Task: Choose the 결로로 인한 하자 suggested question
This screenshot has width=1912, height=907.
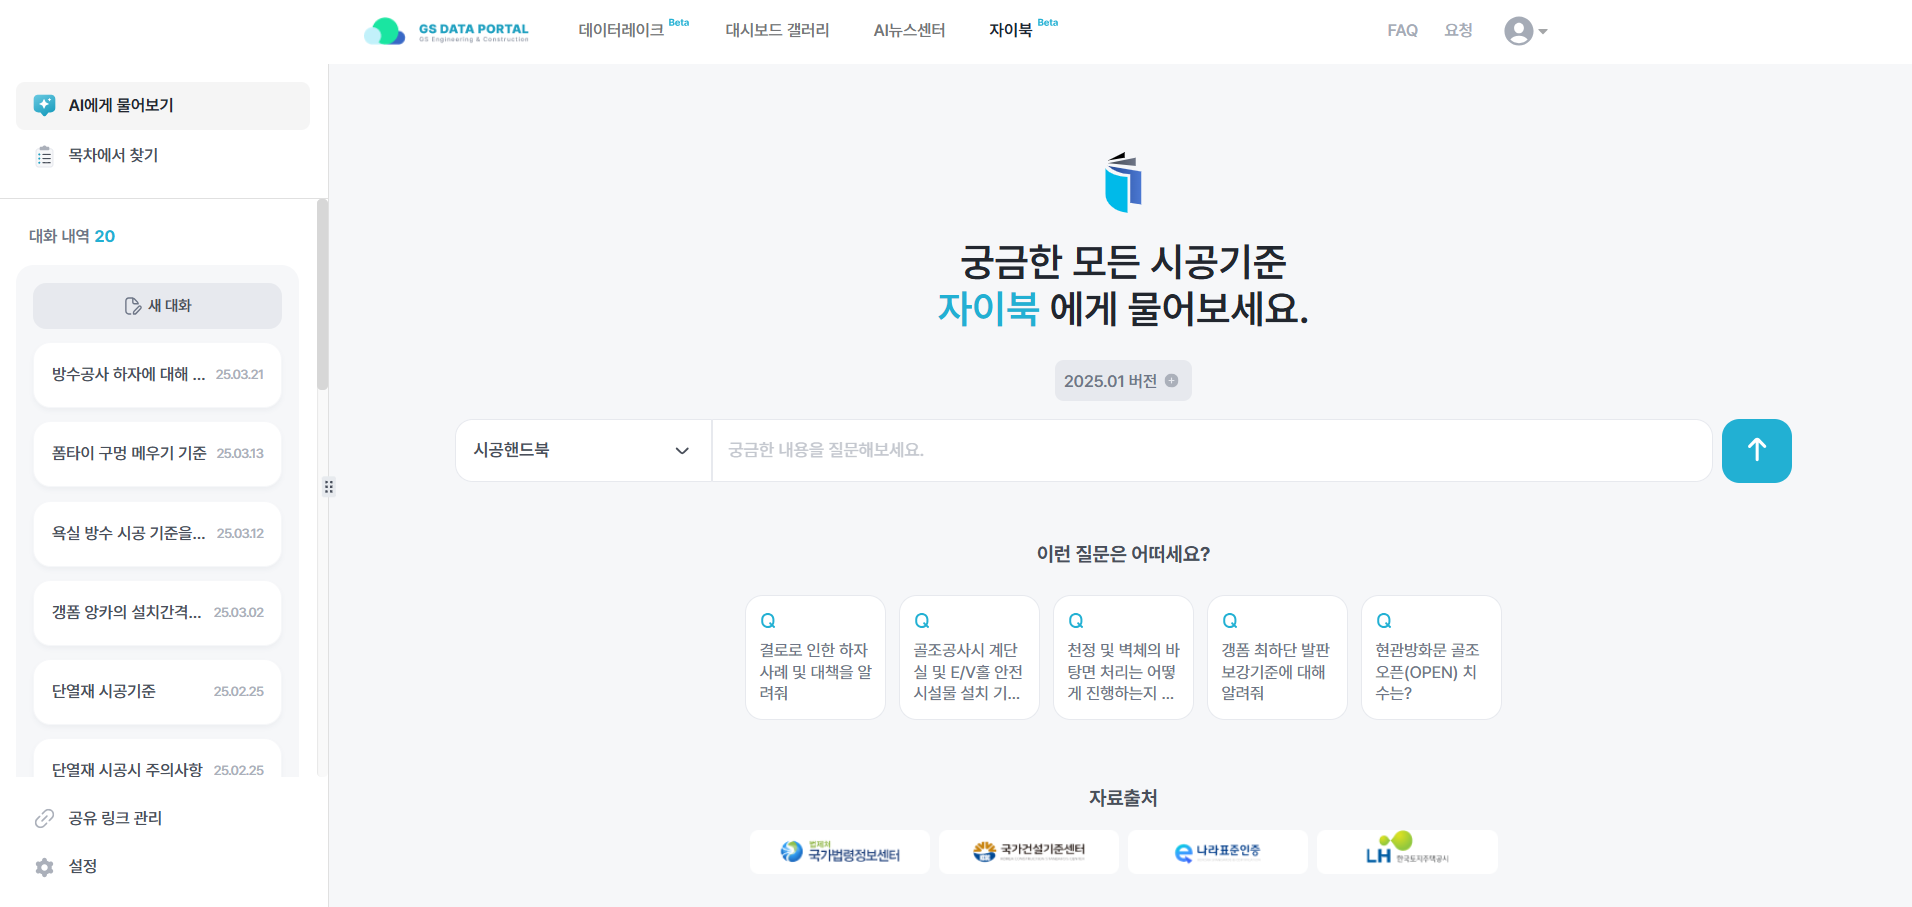Action: (x=815, y=658)
